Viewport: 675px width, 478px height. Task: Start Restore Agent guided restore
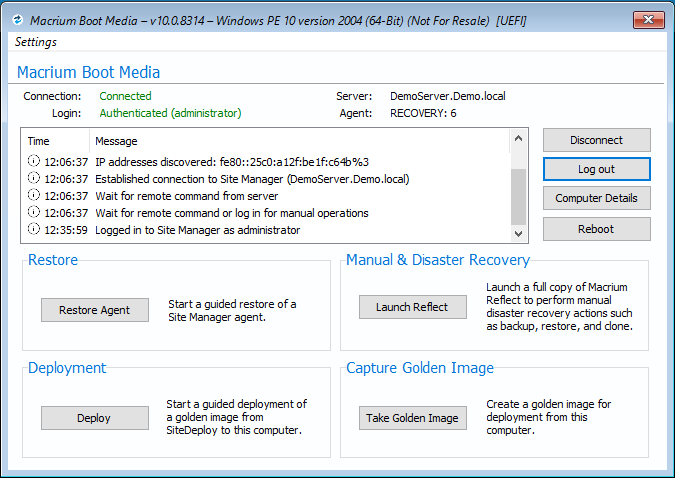95,310
